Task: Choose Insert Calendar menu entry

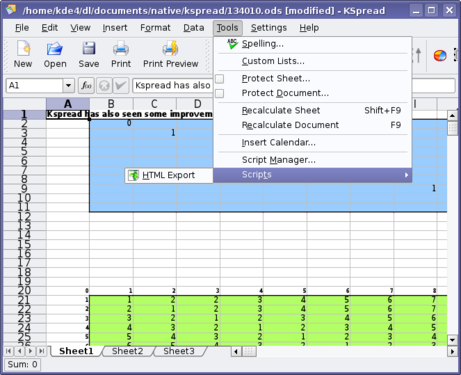Action: (312, 143)
